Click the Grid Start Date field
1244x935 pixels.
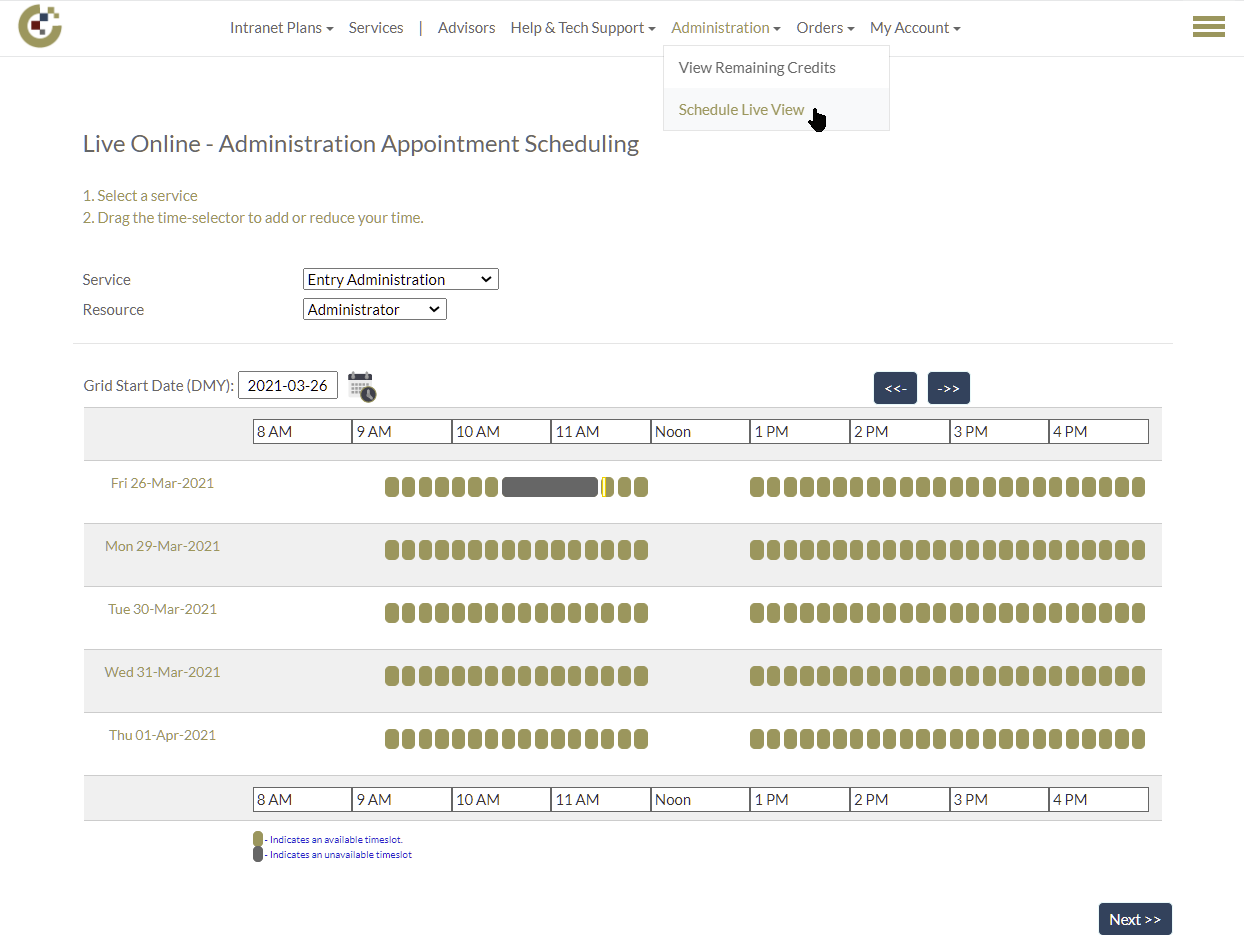(x=288, y=385)
